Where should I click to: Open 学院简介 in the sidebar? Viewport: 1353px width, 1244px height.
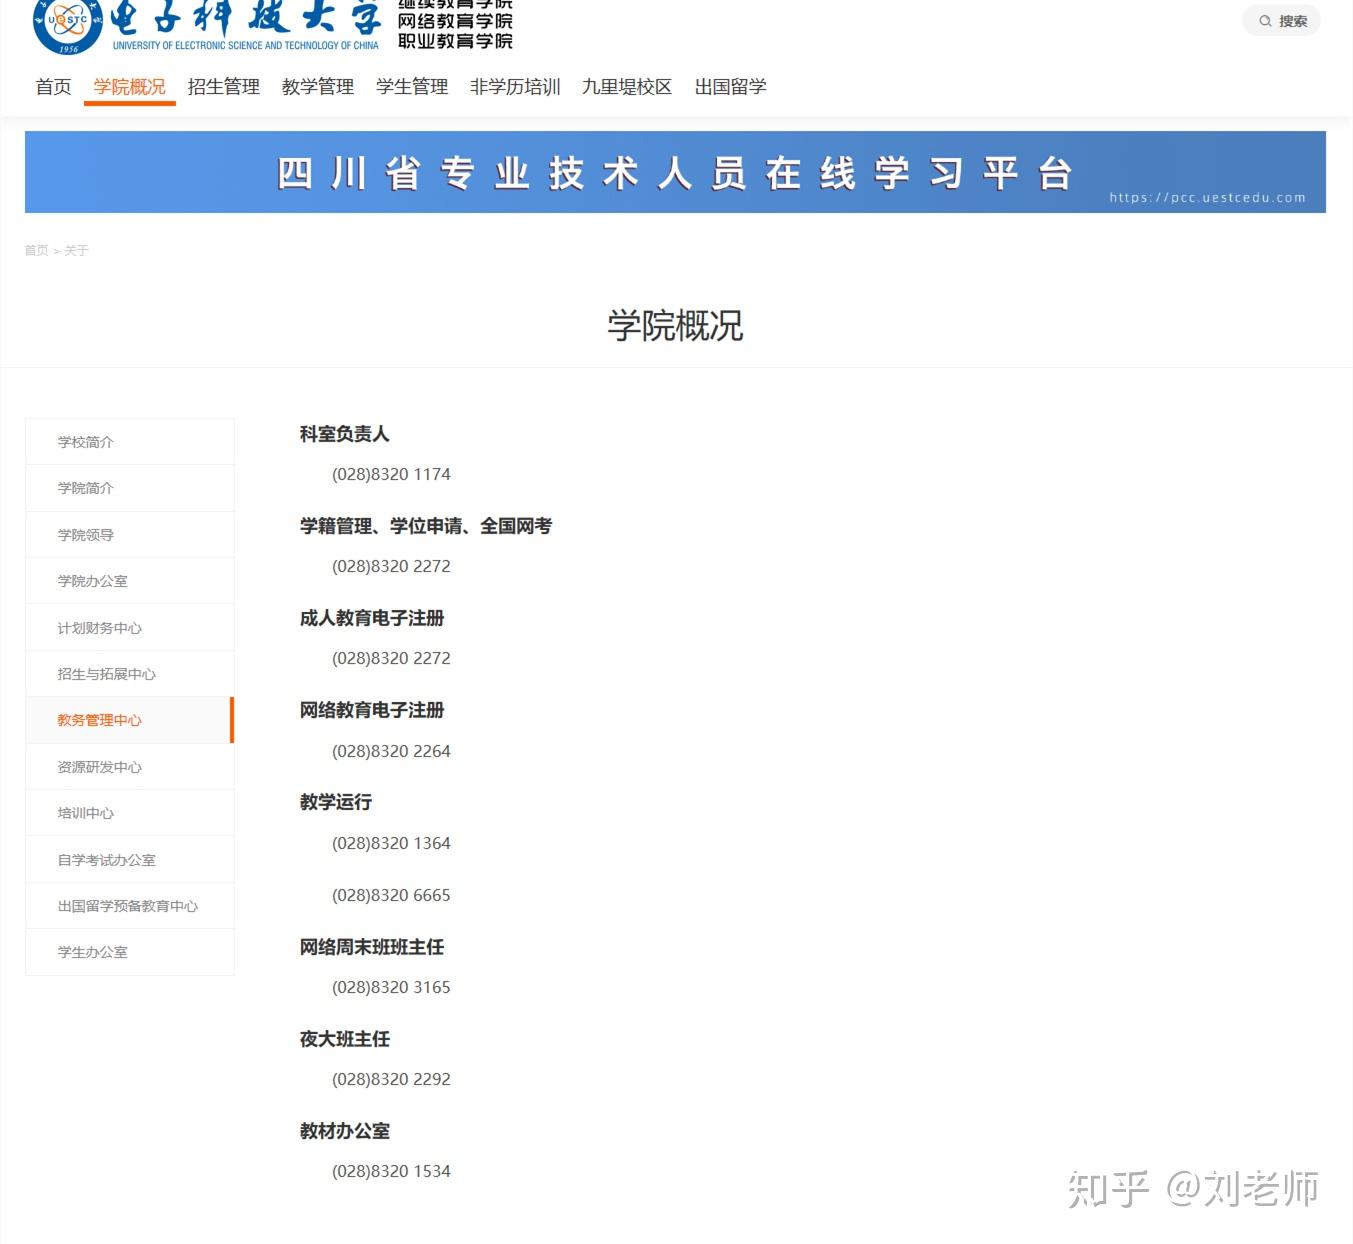pos(130,488)
